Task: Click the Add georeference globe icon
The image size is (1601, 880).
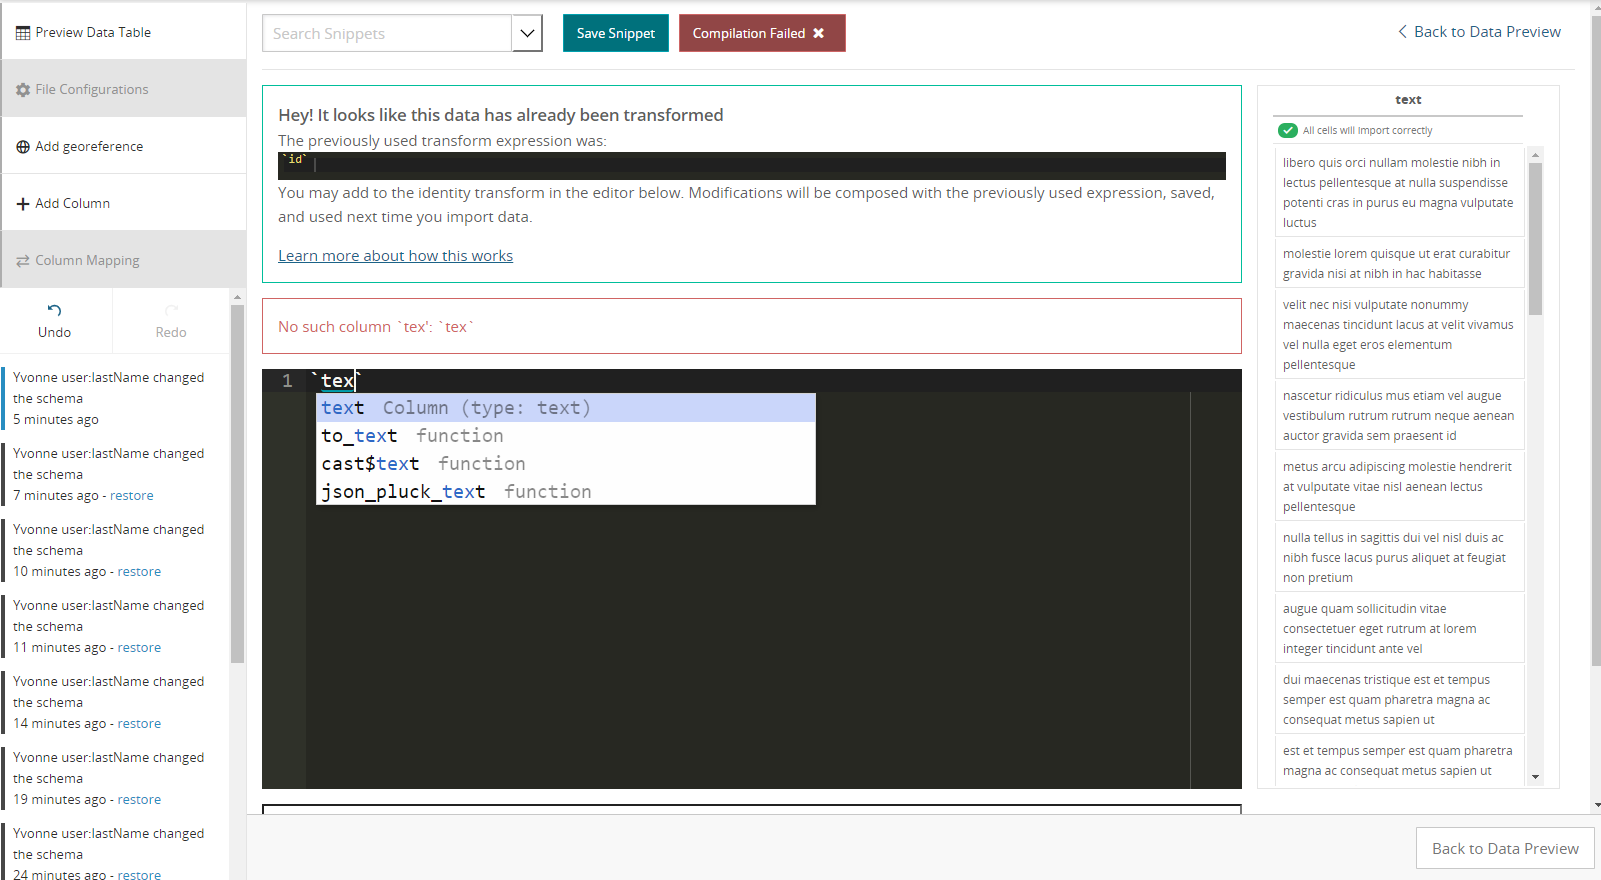Action: tap(23, 147)
